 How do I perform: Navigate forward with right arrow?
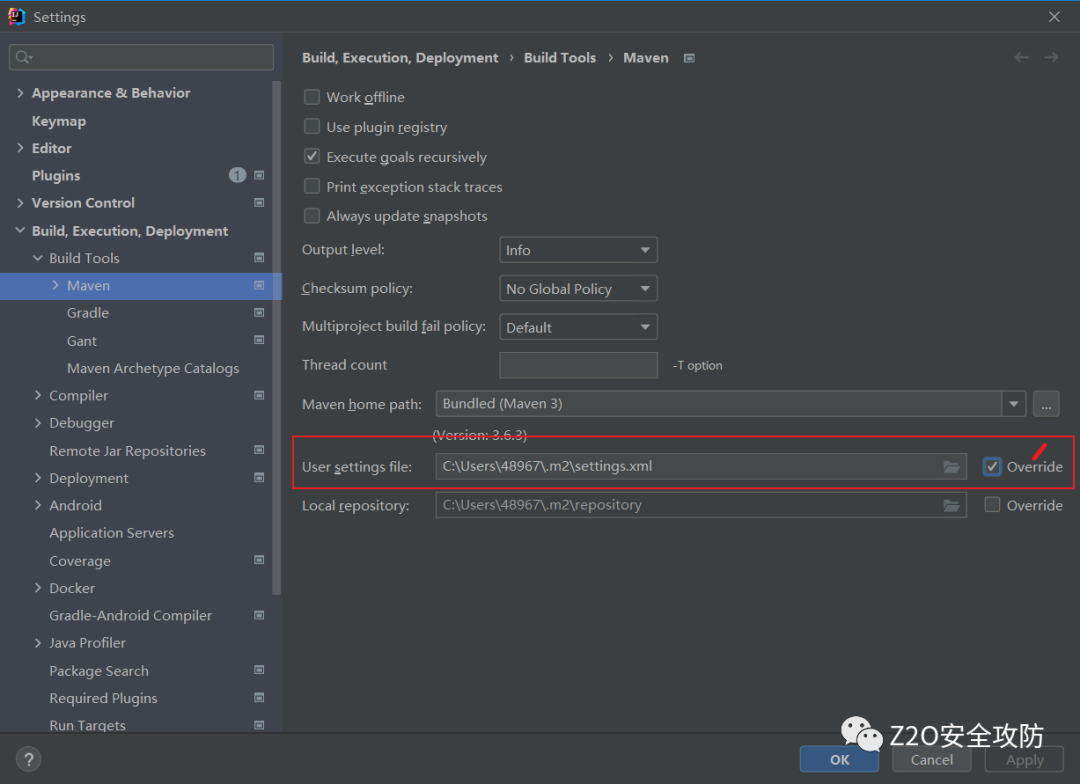click(1051, 57)
